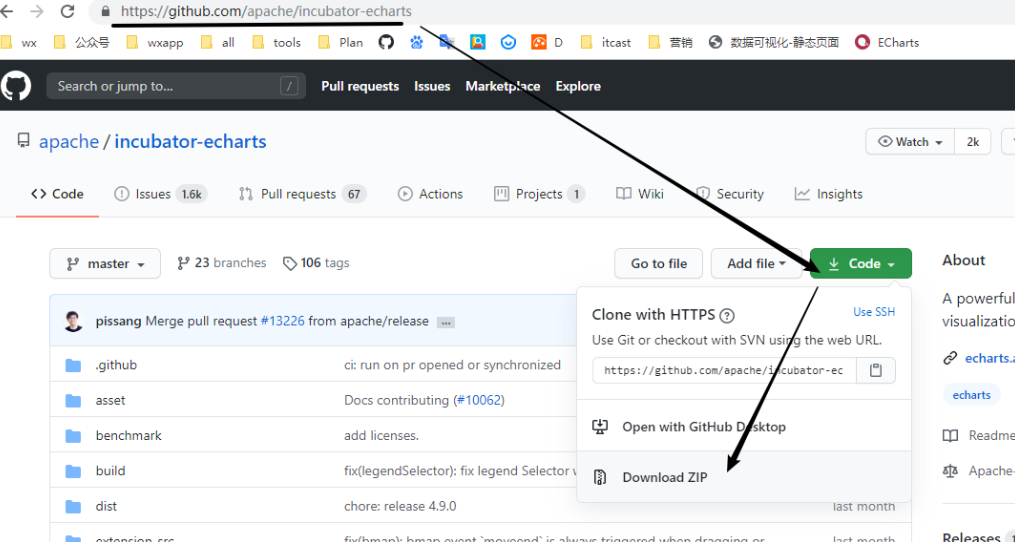Select the HTTPS clone URL field
This screenshot has width=1015, height=542.
724,370
